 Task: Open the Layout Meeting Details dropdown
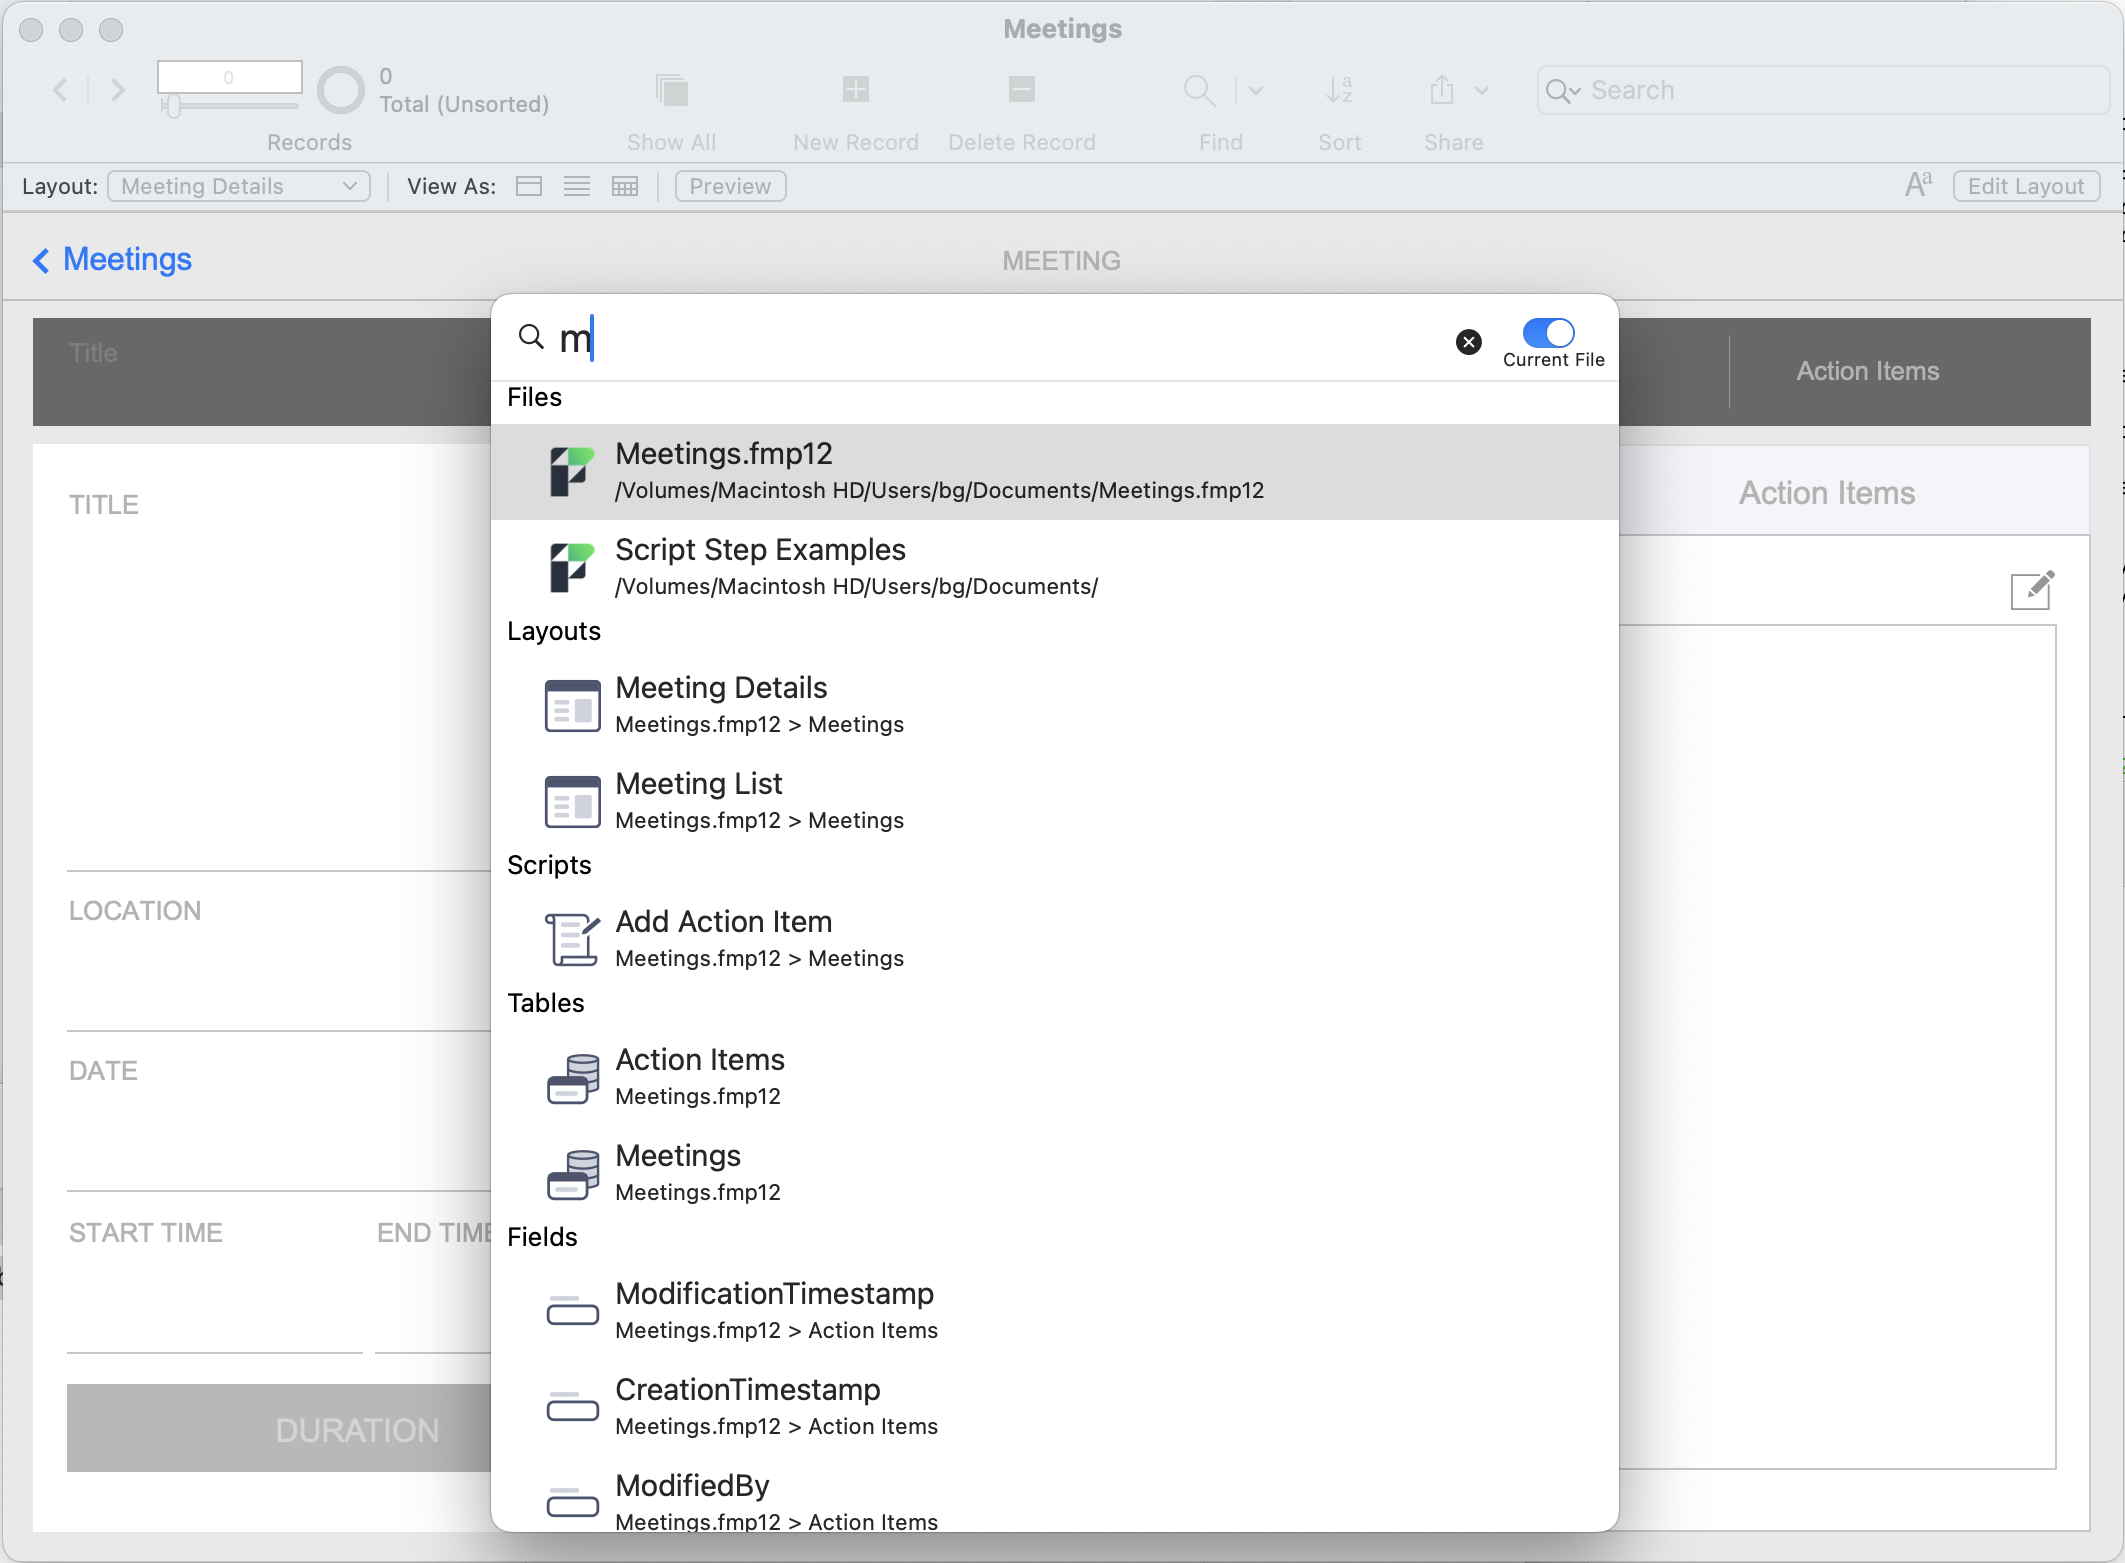pos(239,187)
